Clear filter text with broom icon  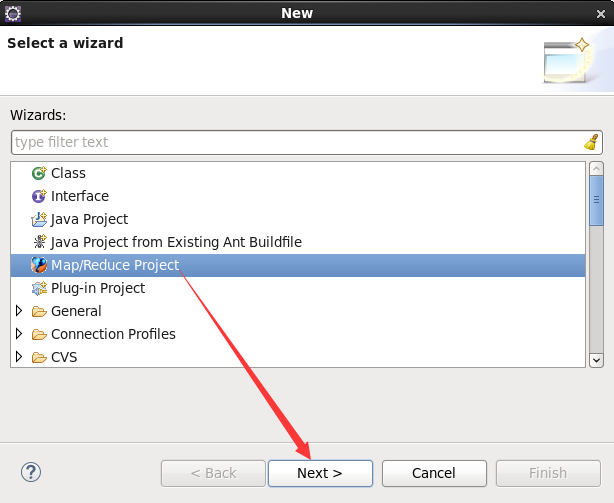click(591, 142)
